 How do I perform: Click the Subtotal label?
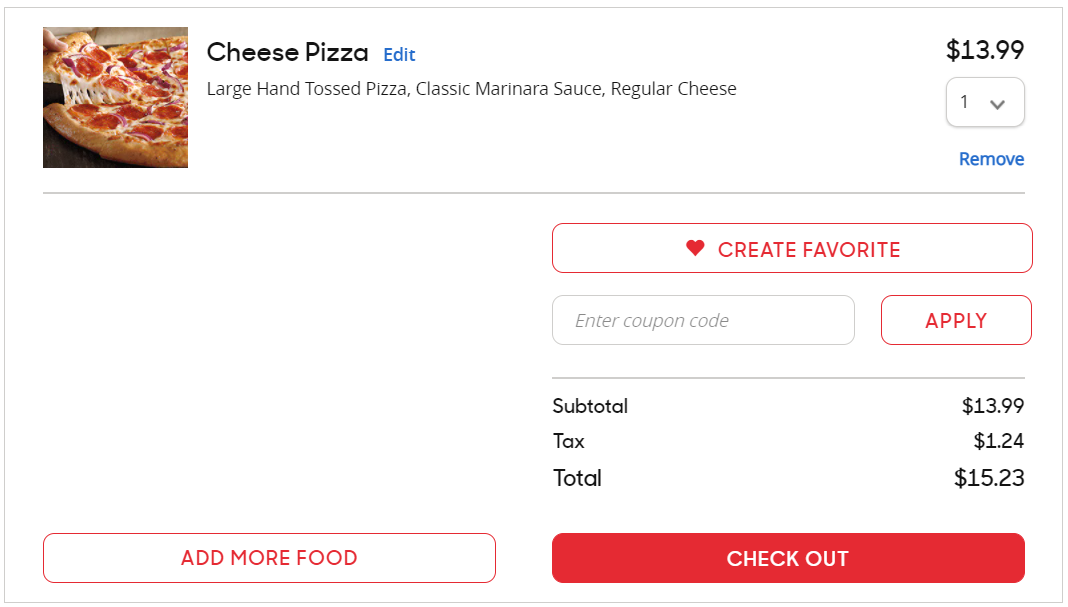[590, 406]
